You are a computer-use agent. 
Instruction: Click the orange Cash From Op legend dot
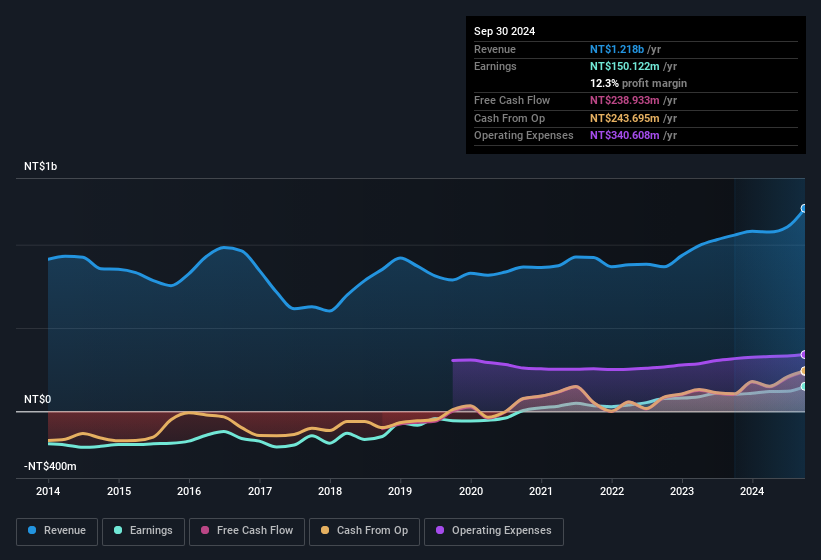click(x=325, y=530)
